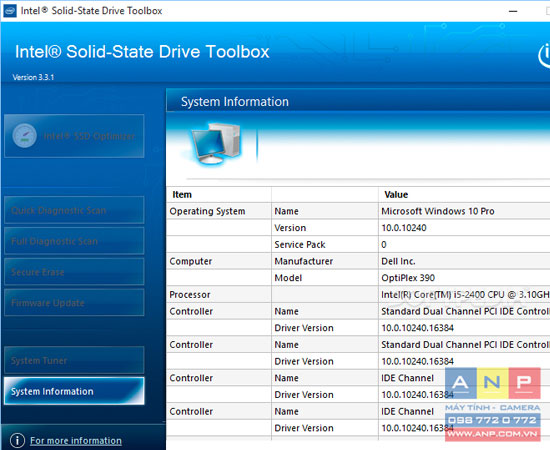
Task: Open the Secure Erase option
Action: [74, 272]
